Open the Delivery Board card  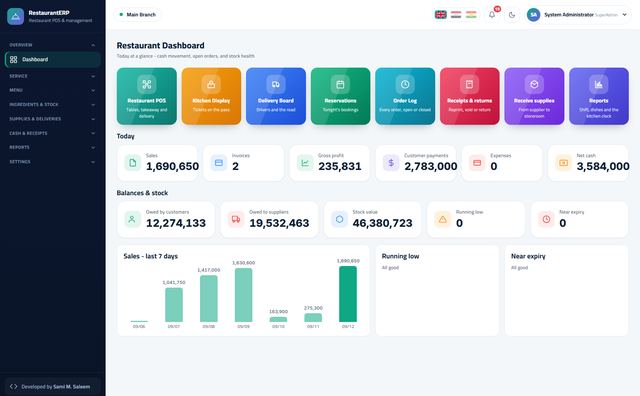[276, 96]
